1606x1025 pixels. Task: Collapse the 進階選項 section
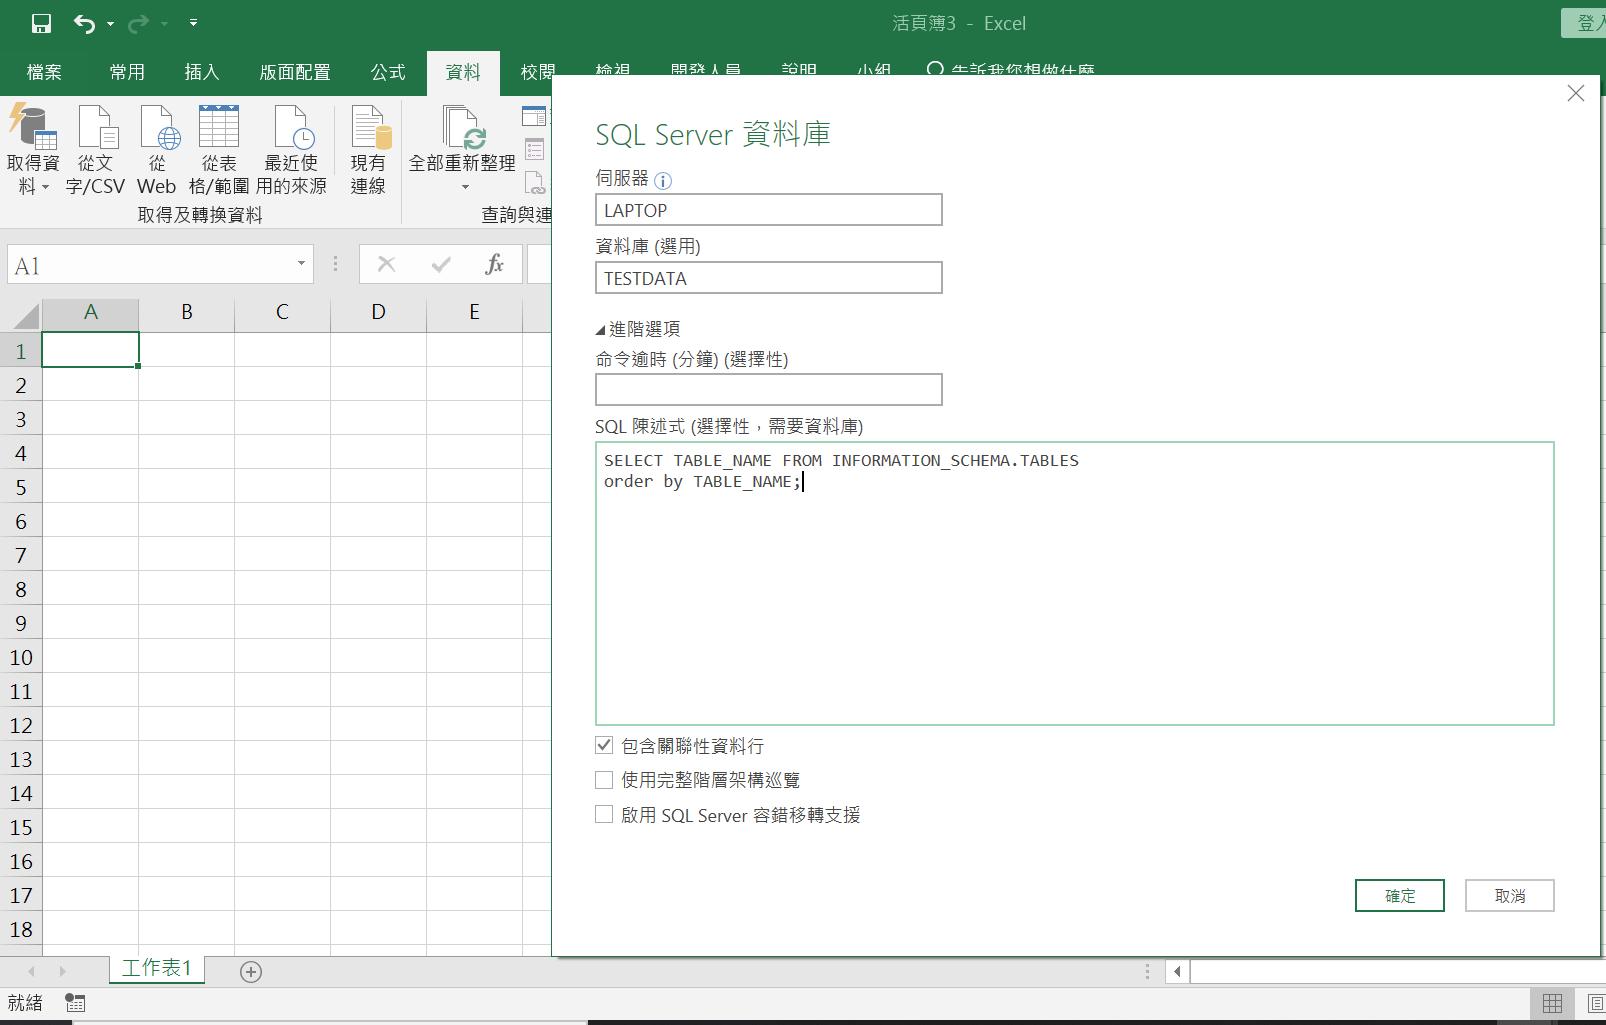[x=638, y=329]
